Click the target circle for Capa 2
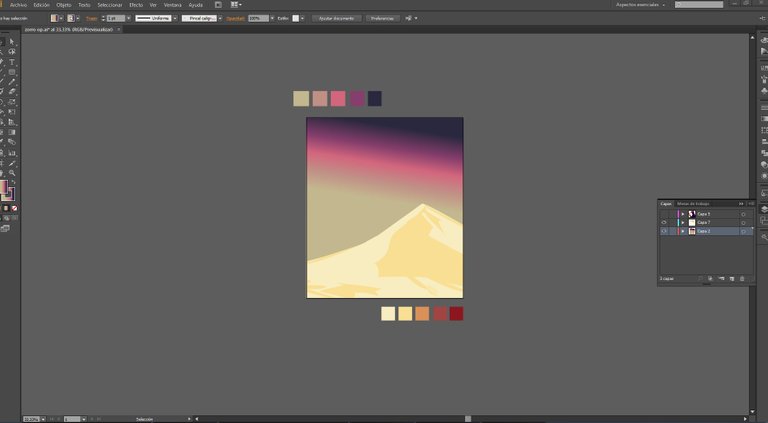This screenshot has width=768, height=423. (743, 231)
